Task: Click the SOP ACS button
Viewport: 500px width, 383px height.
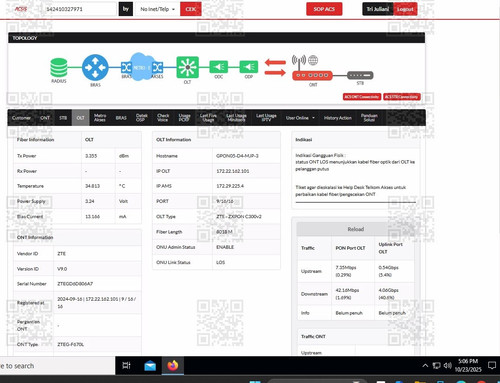Action: click(x=324, y=9)
